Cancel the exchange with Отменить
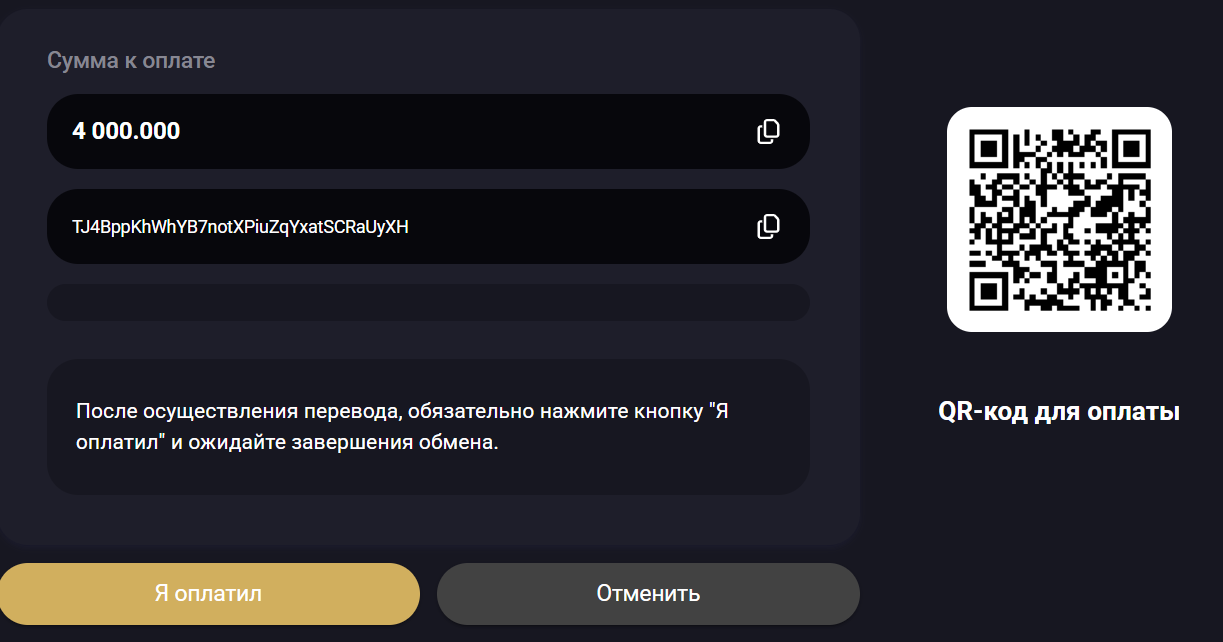Screen dimensions: 1223x642 [647, 593]
